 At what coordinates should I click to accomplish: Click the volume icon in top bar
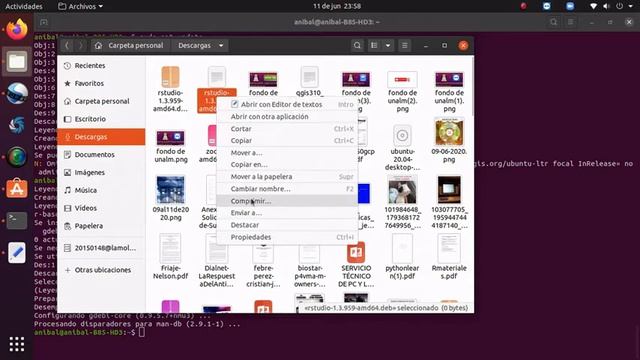607,6
